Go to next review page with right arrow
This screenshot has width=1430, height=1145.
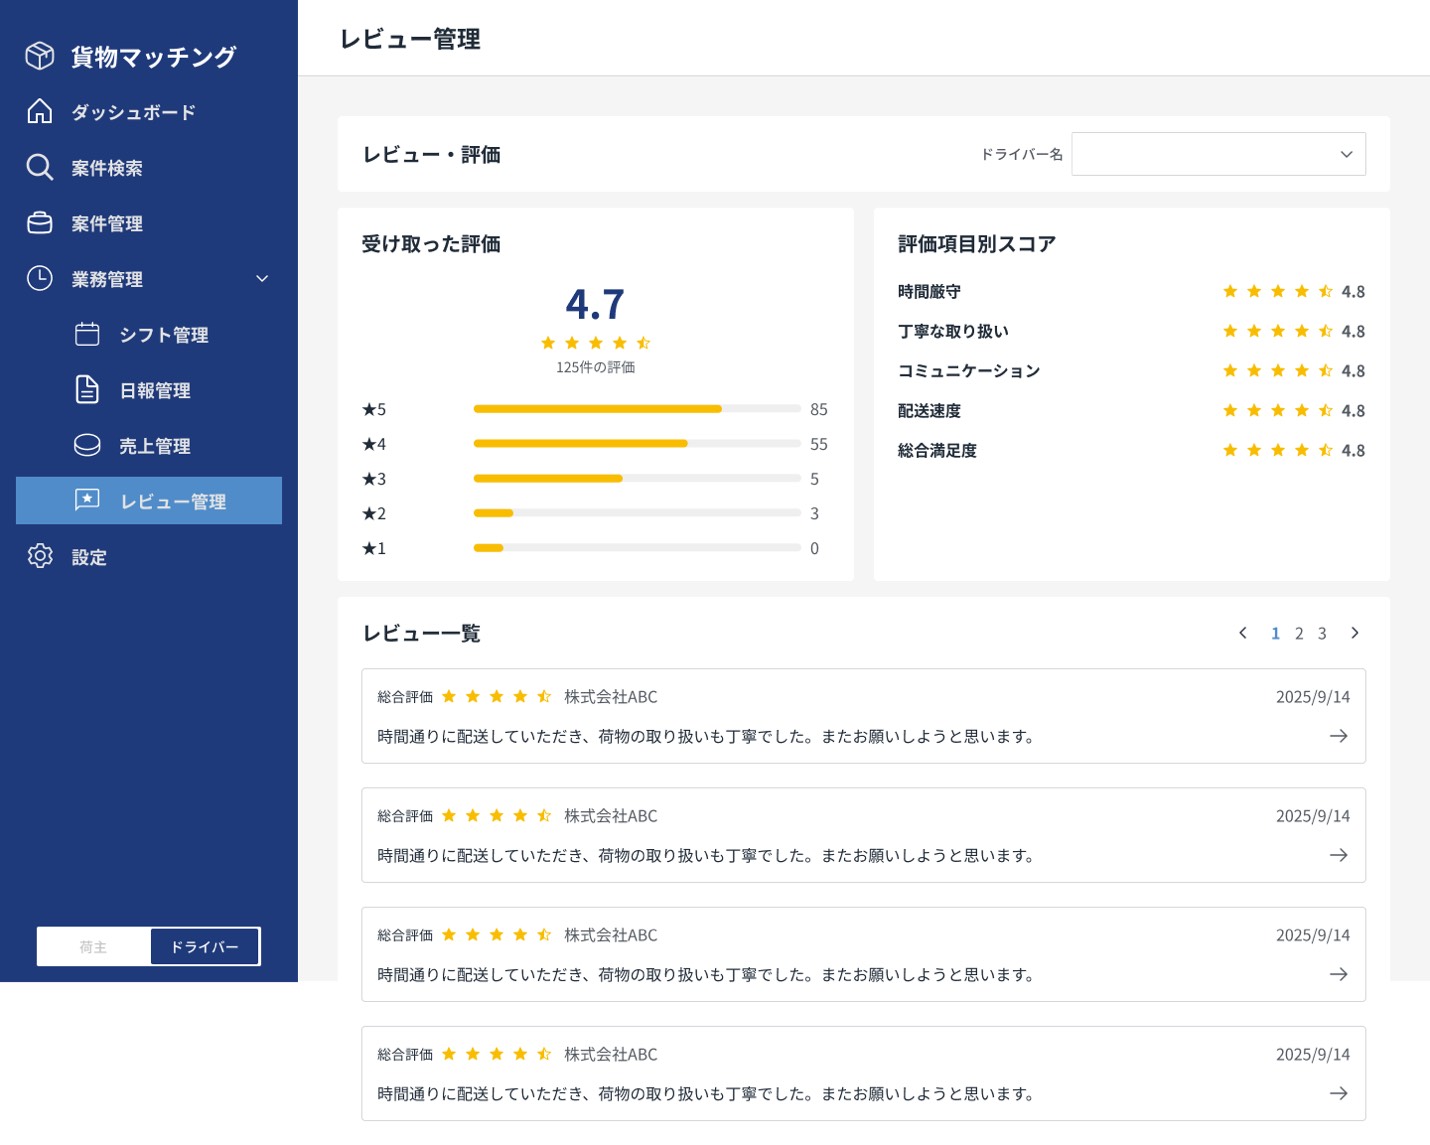pos(1355,632)
